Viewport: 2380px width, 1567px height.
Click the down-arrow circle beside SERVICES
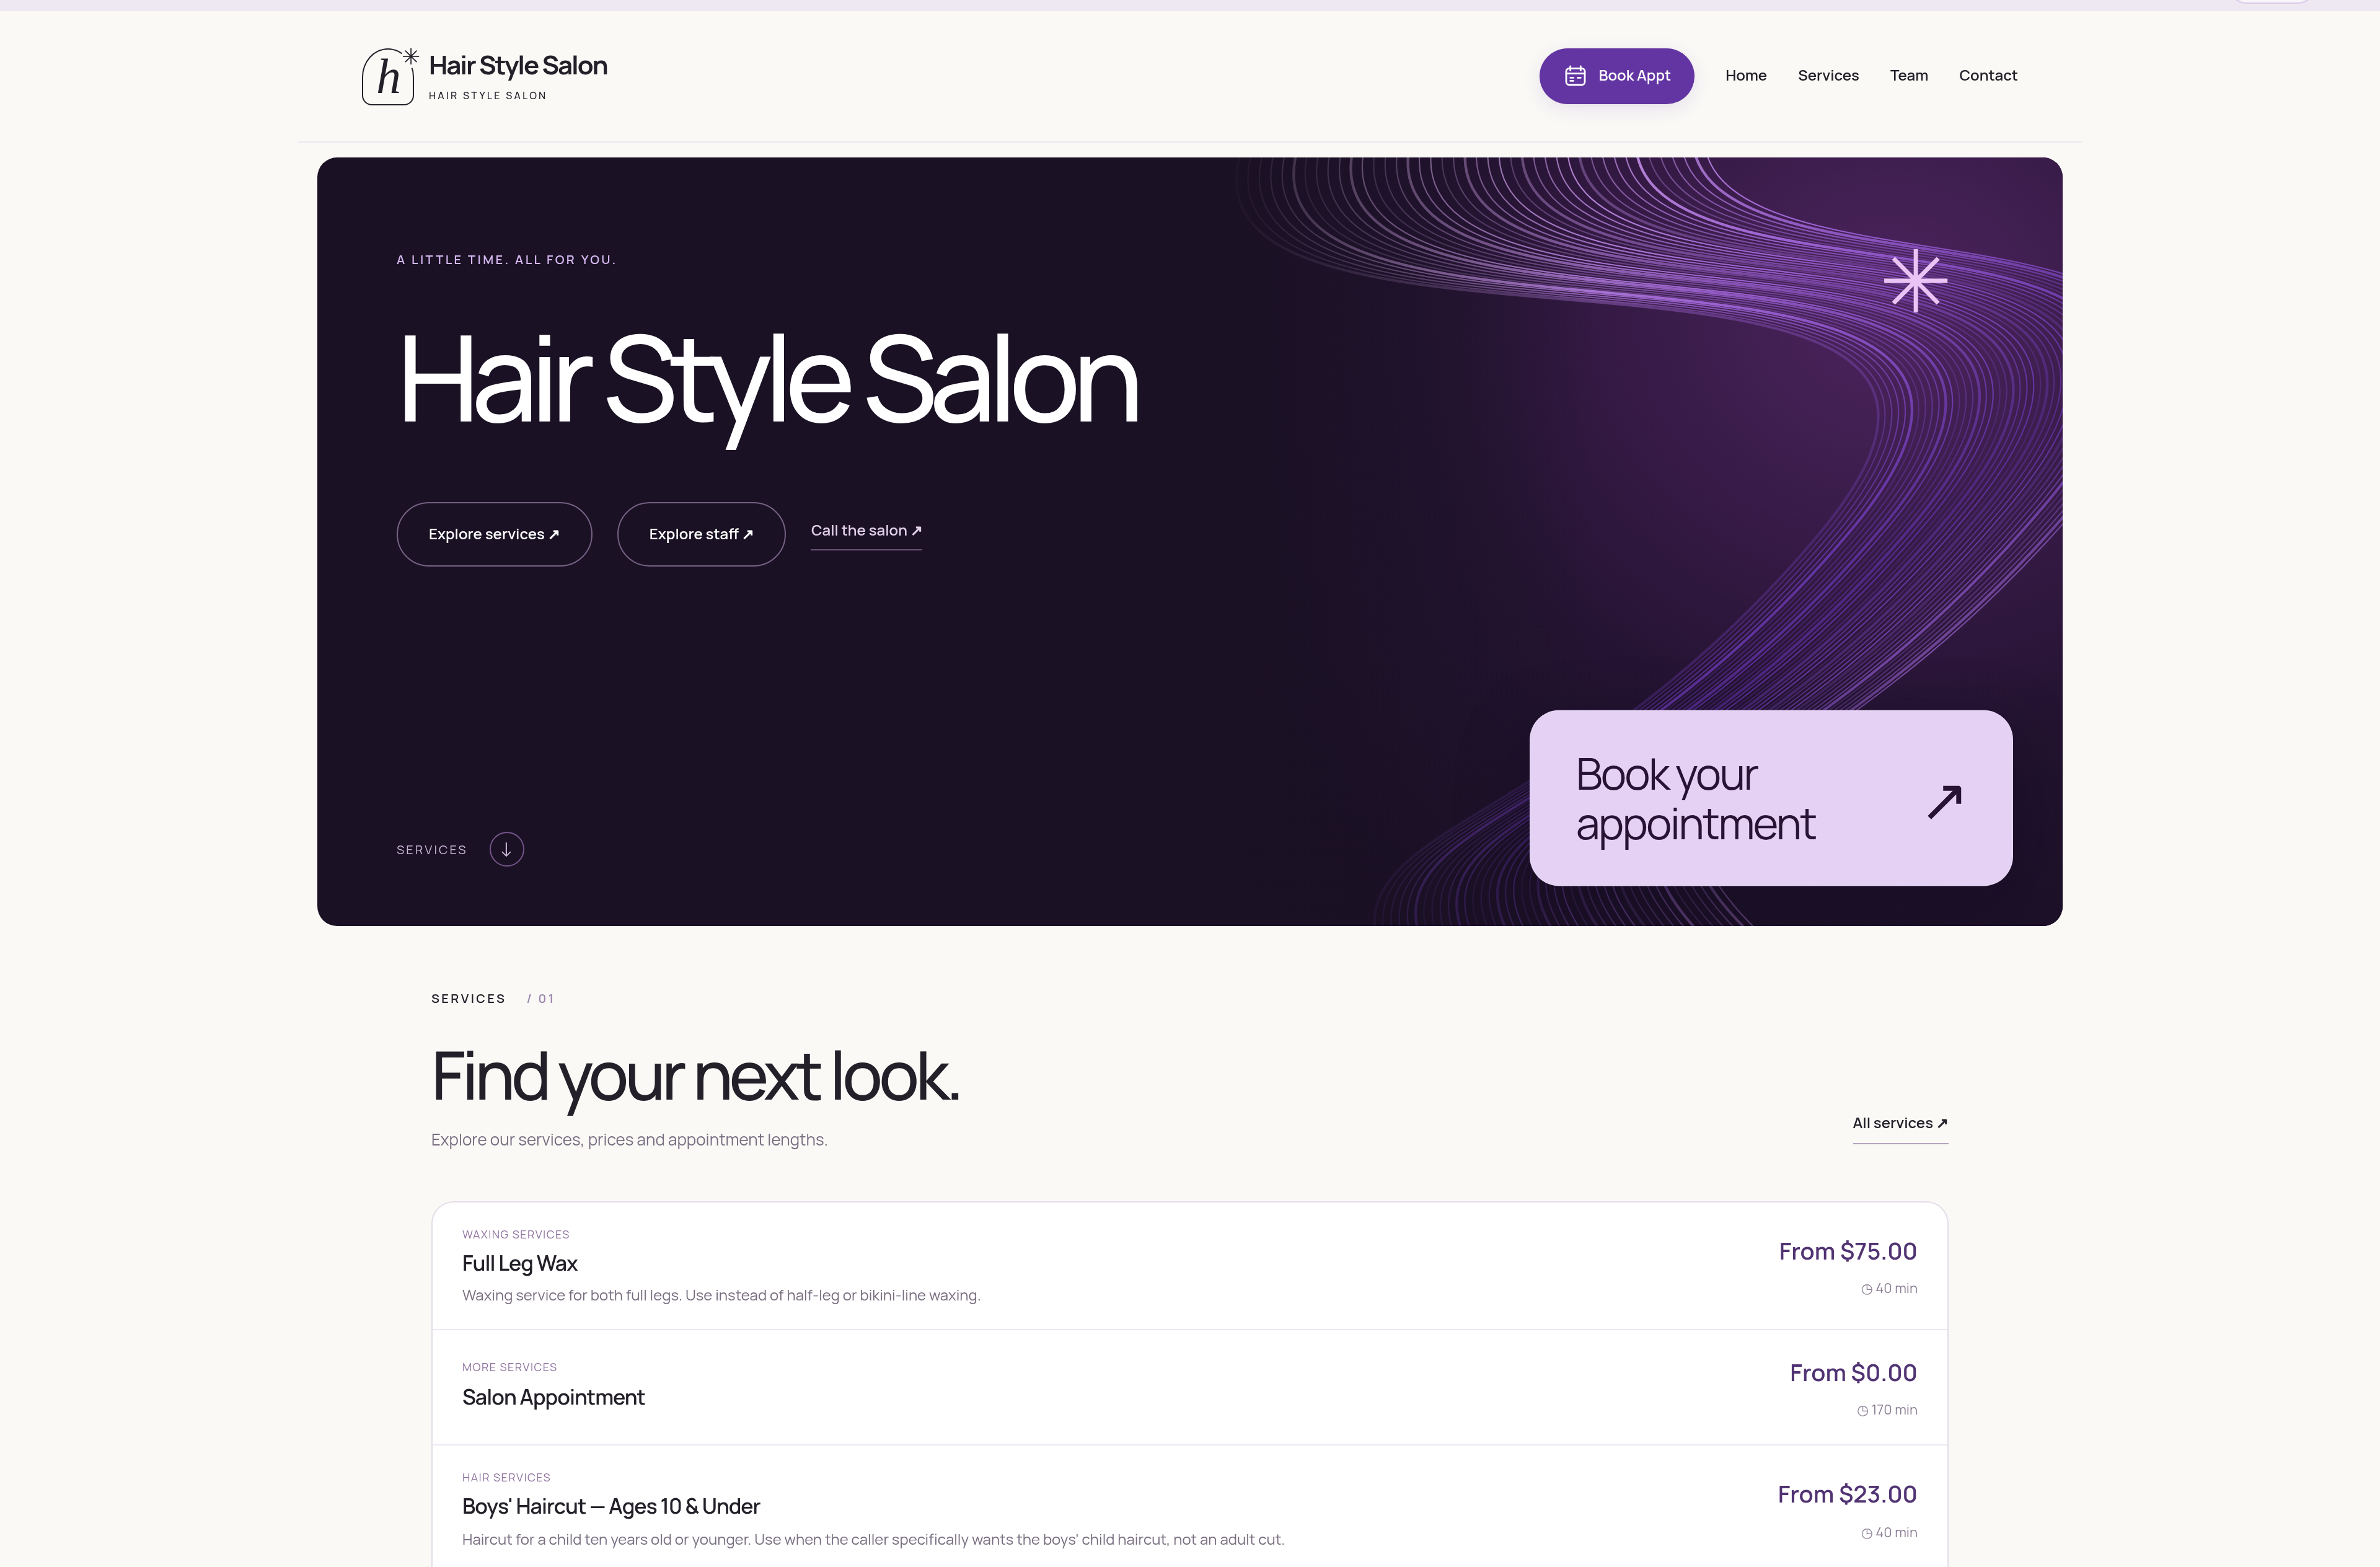point(506,849)
